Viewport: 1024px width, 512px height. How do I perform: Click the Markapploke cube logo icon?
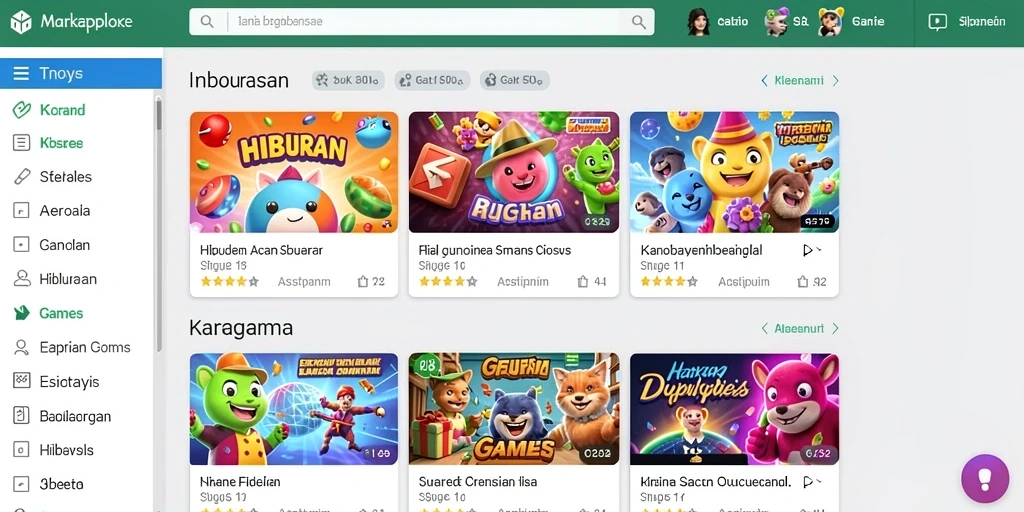tap(20, 22)
